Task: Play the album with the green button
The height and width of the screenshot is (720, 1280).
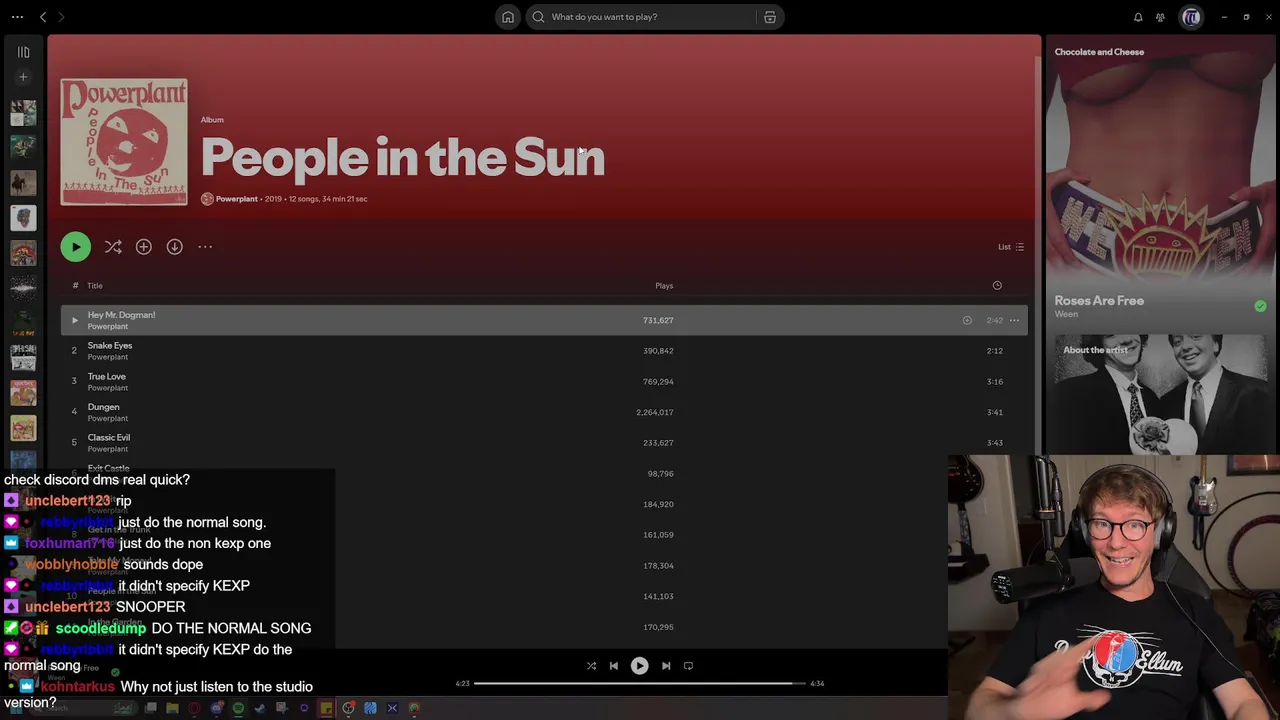Action: [75, 247]
